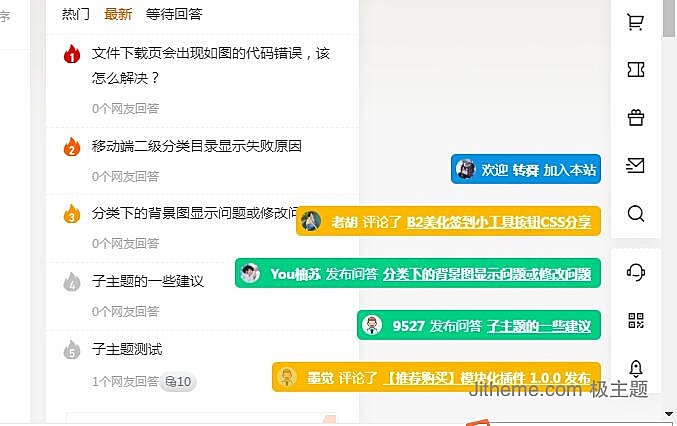Open the customer service headset icon
Image resolution: width=677 pixels, height=426 pixels.
coord(636,272)
